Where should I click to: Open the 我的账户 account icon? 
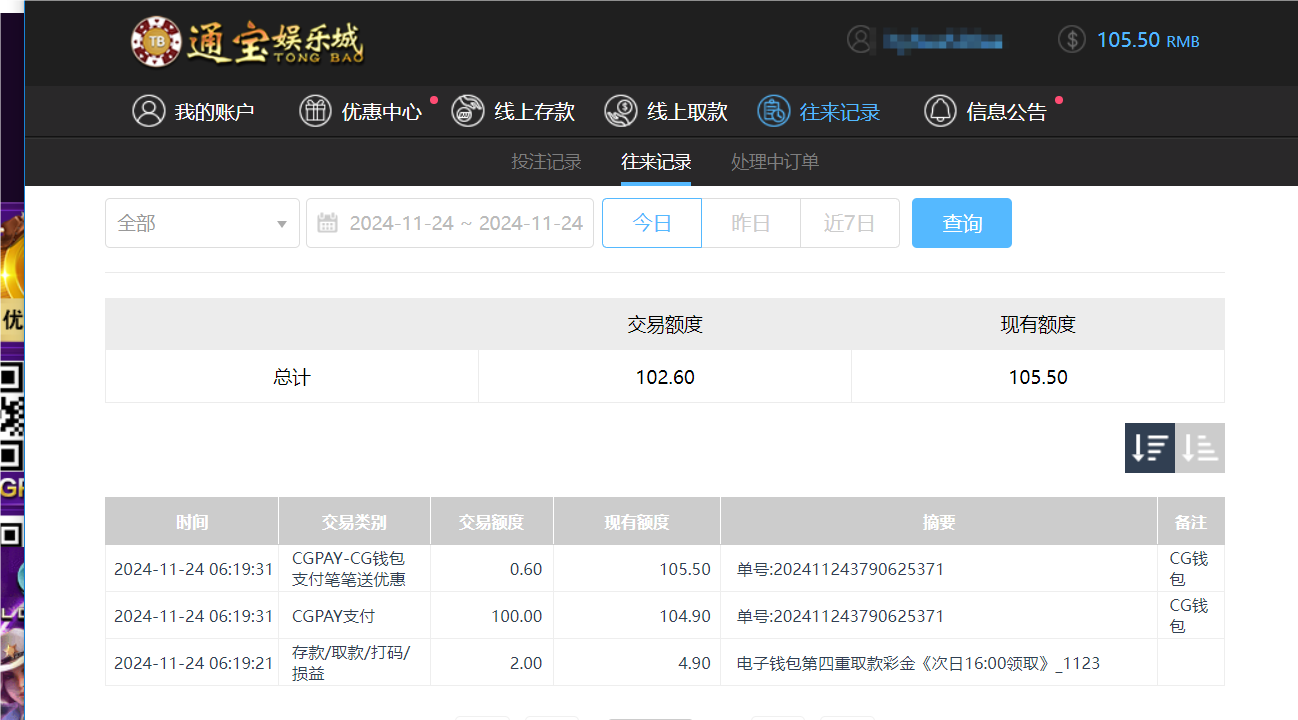pyautogui.click(x=148, y=111)
